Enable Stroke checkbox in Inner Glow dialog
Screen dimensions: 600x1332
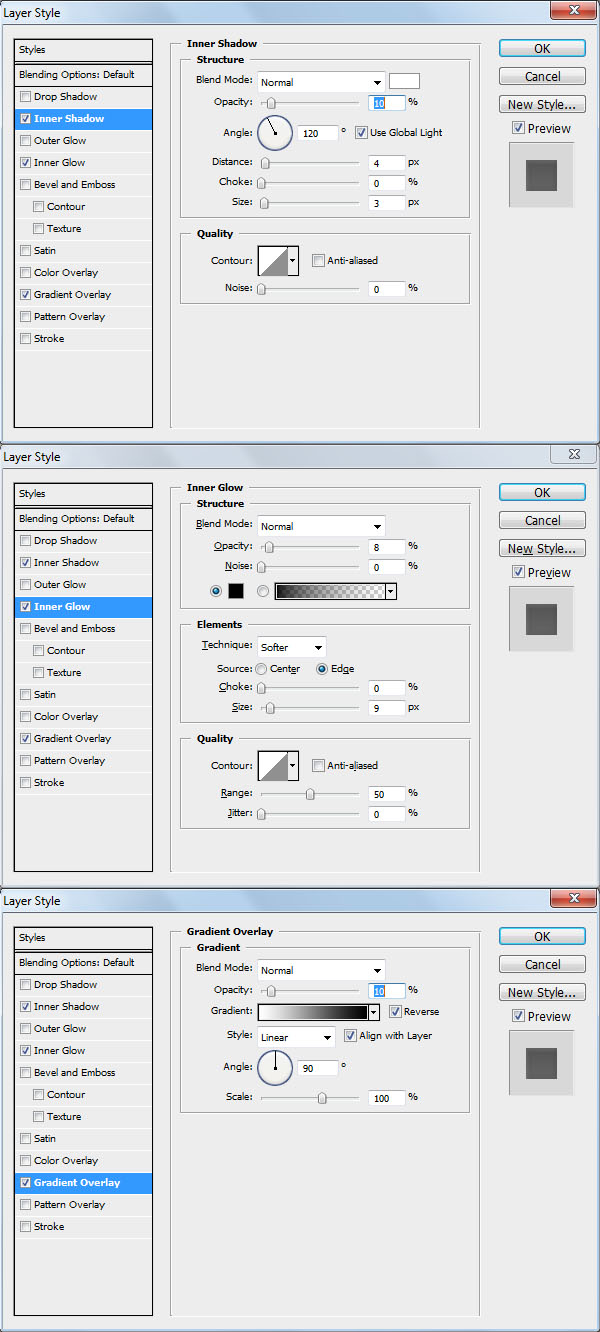coord(25,783)
